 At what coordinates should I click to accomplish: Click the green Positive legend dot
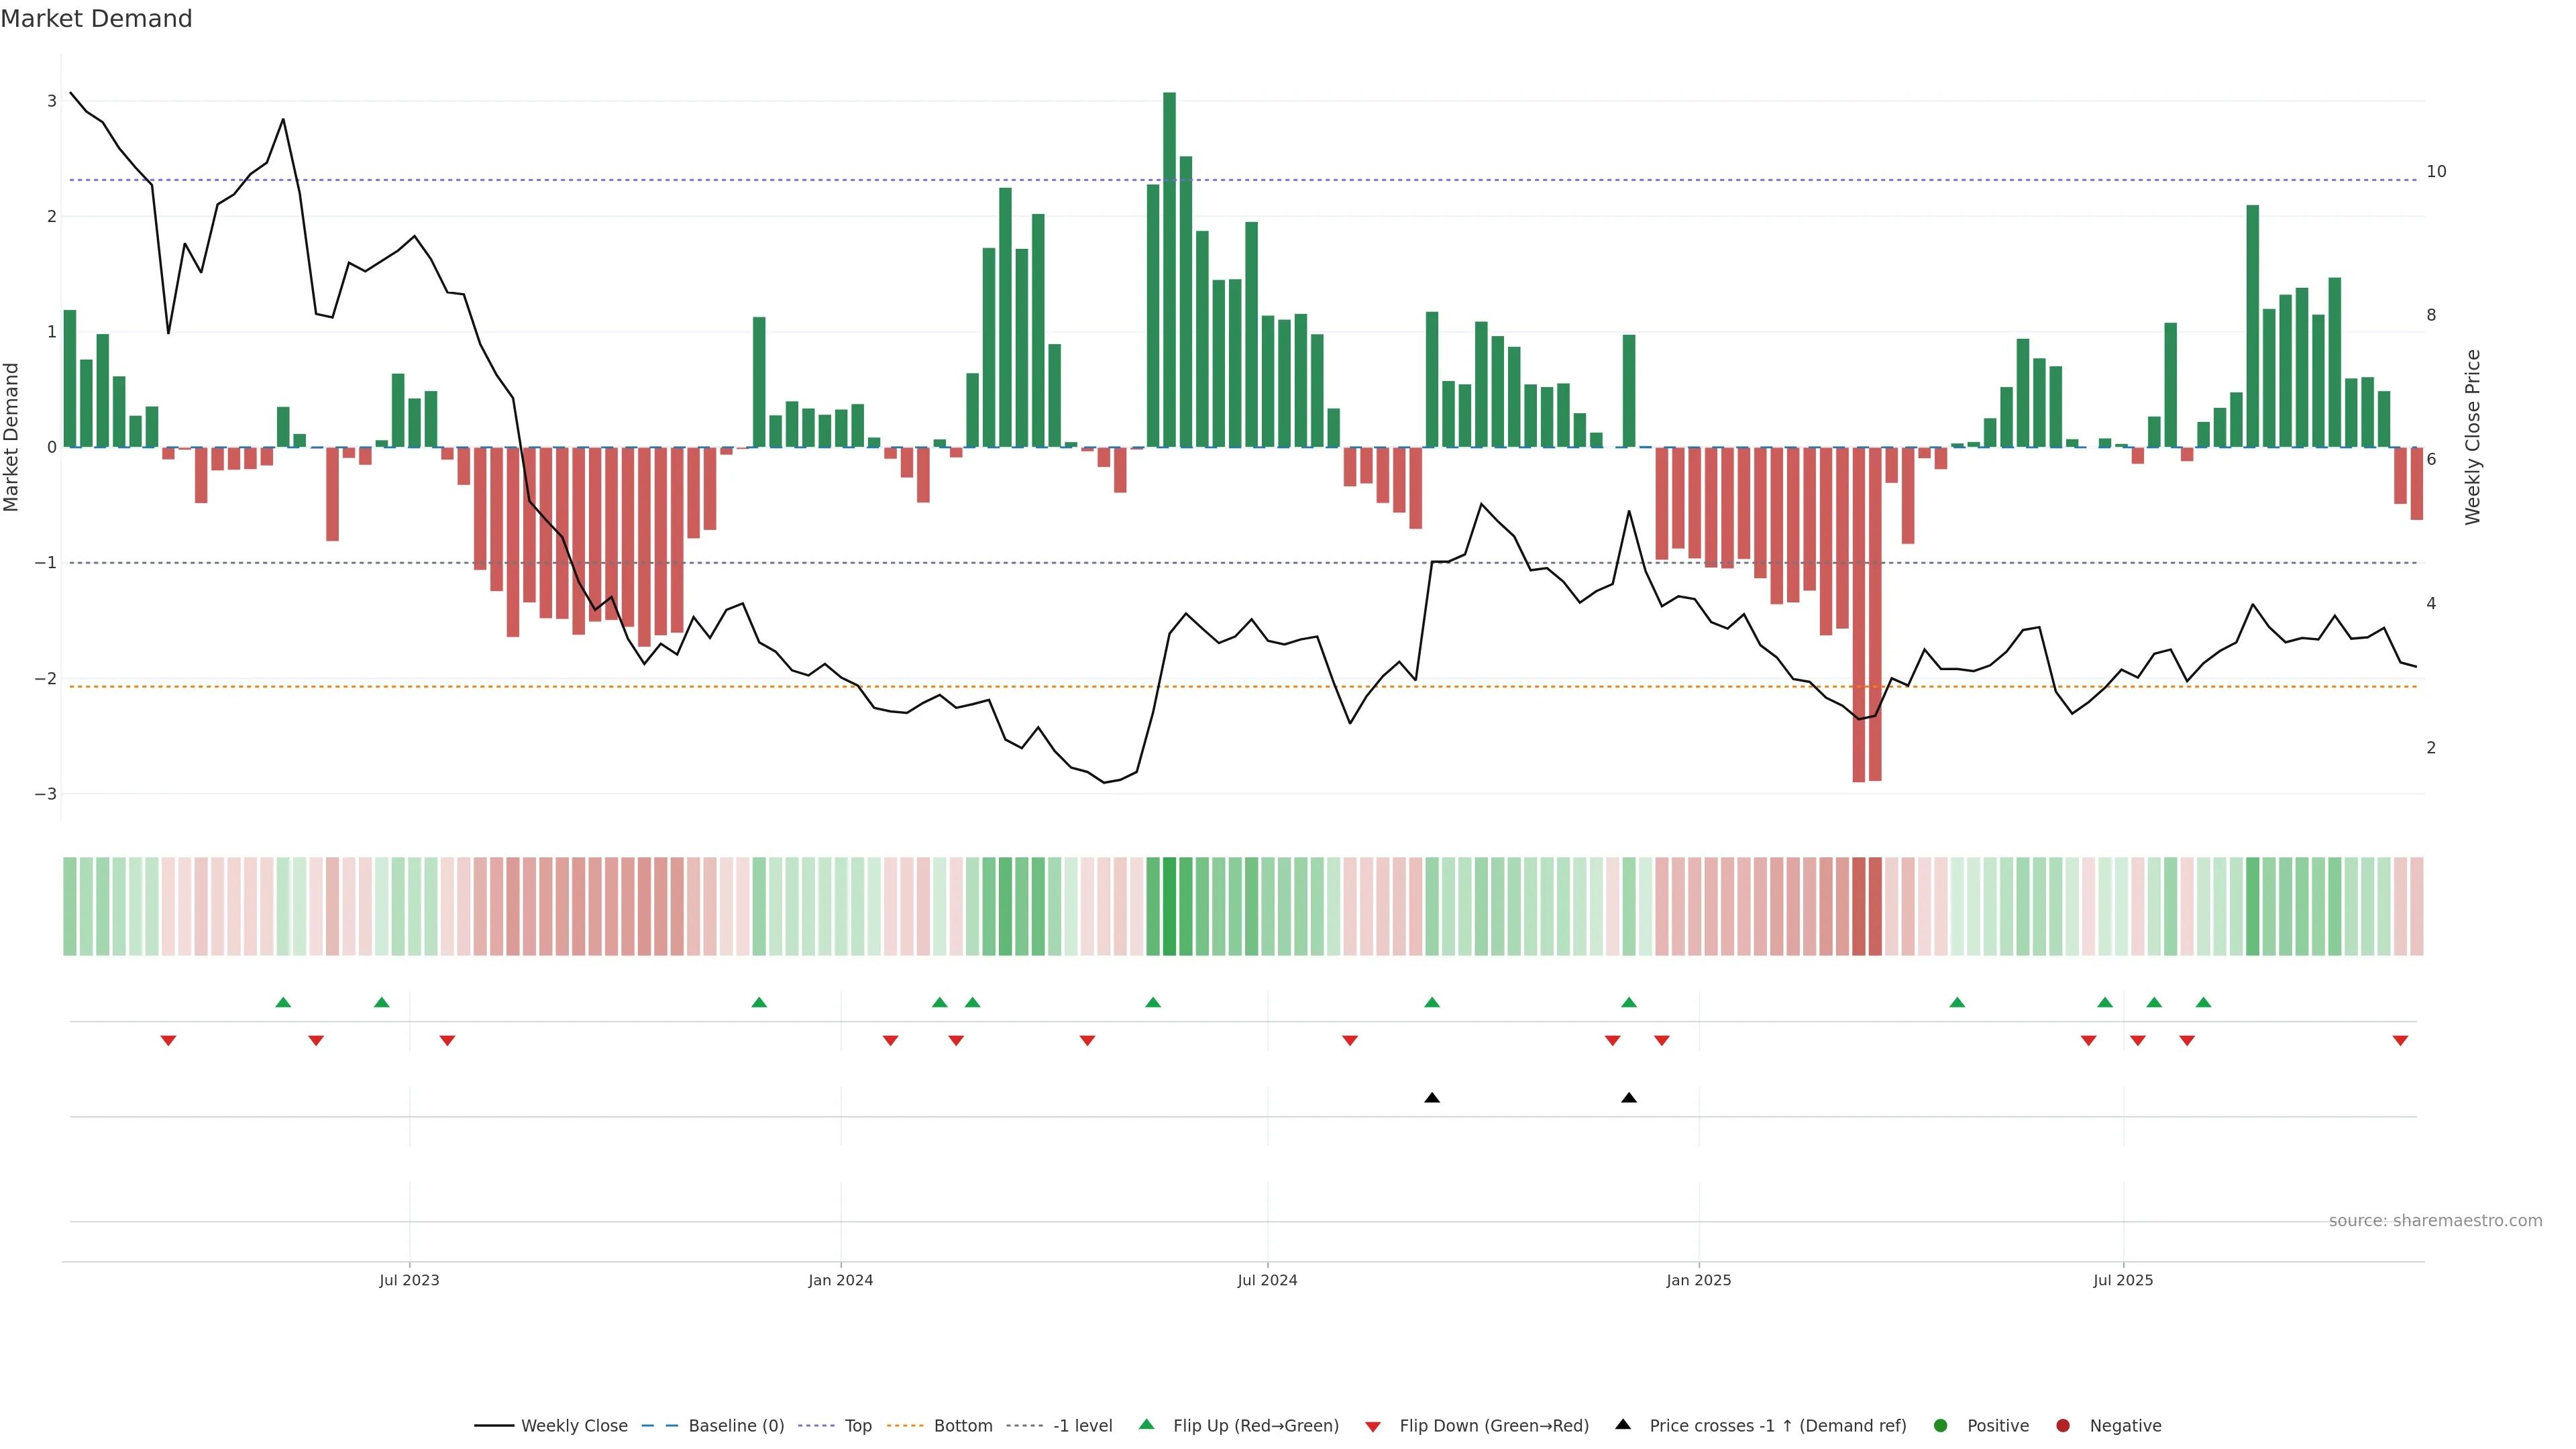pos(1941,1426)
